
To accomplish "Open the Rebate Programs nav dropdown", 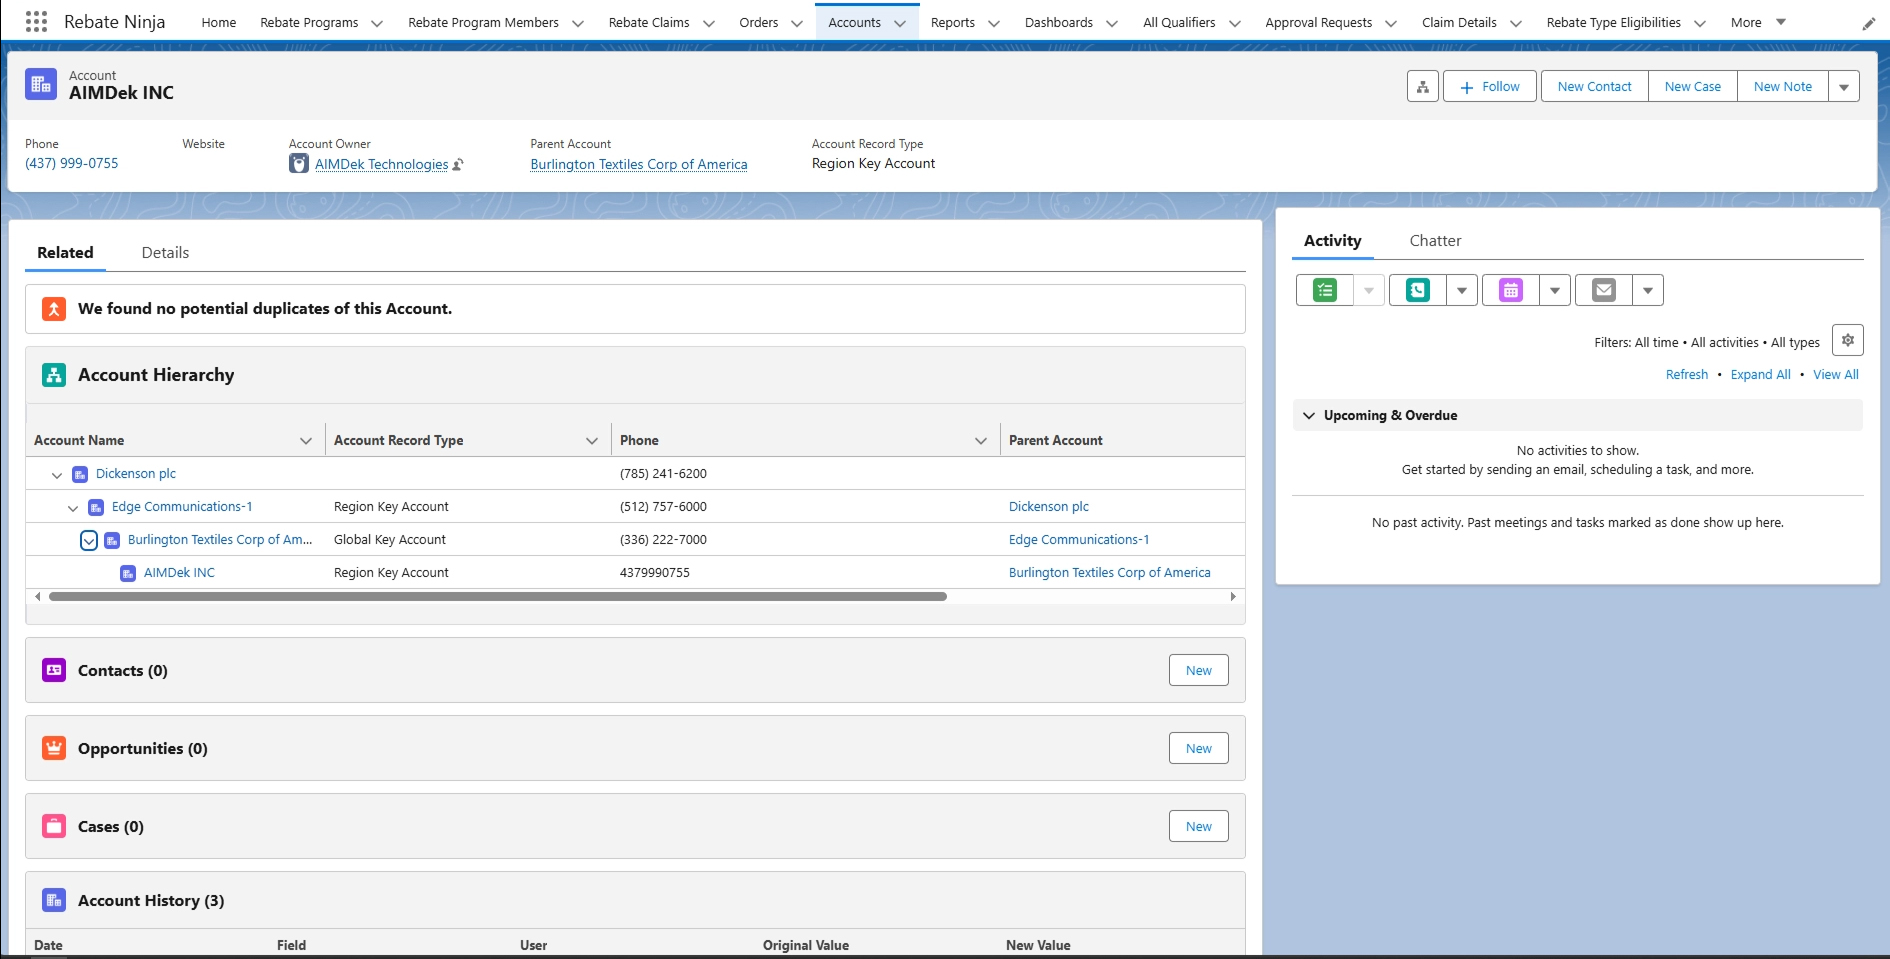I will point(377,23).
